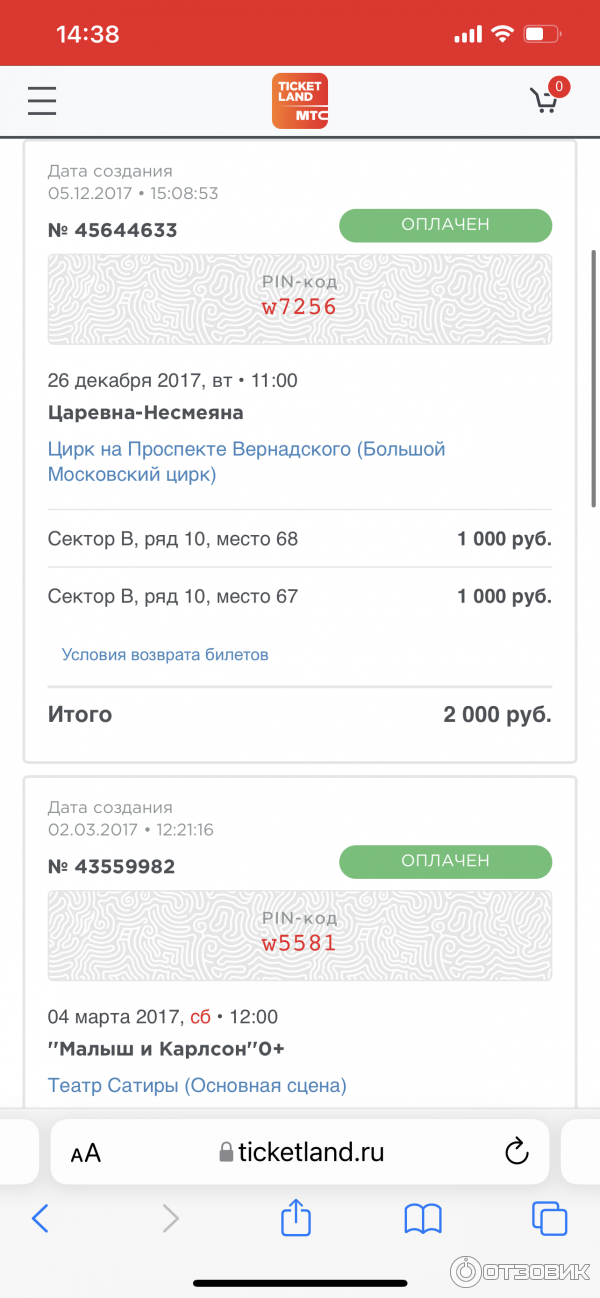Tap the Ticketland MTS logo
The width and height of the screenshot is (600, 1298).
coord(300,101)
